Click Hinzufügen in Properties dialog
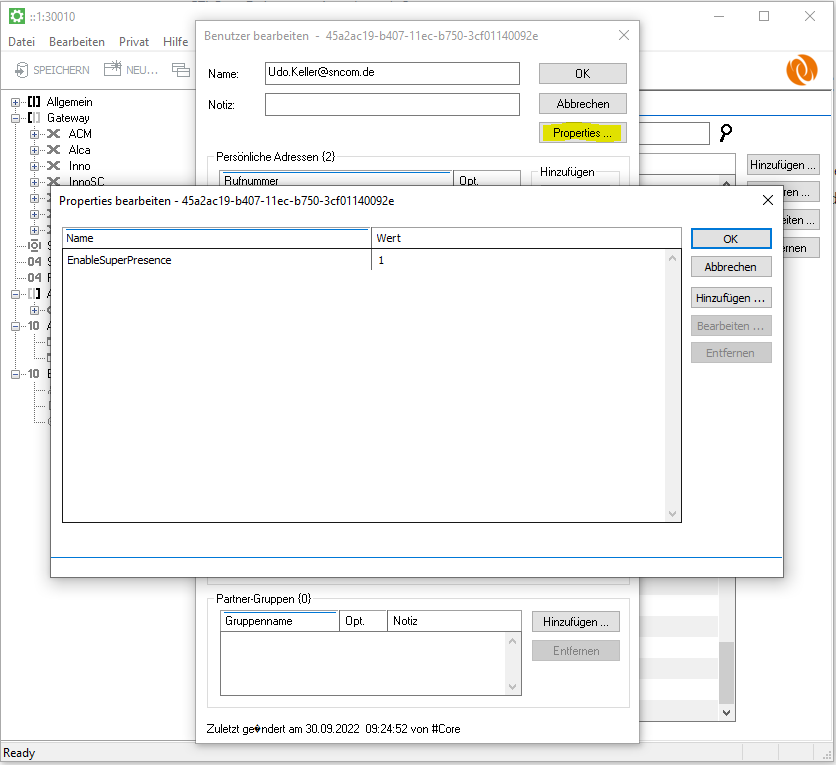This screenshot has width=836, height=765. coord(730,298)
